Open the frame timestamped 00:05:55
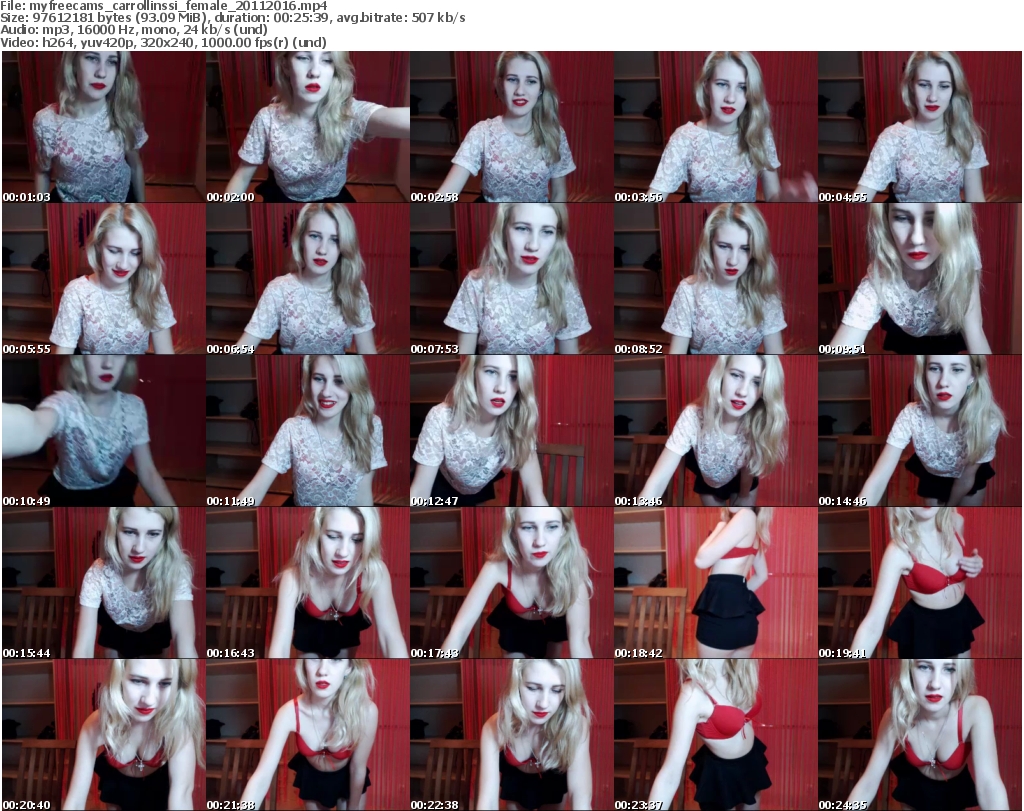Screen dimensions: 1024x811 click(103, 279)
